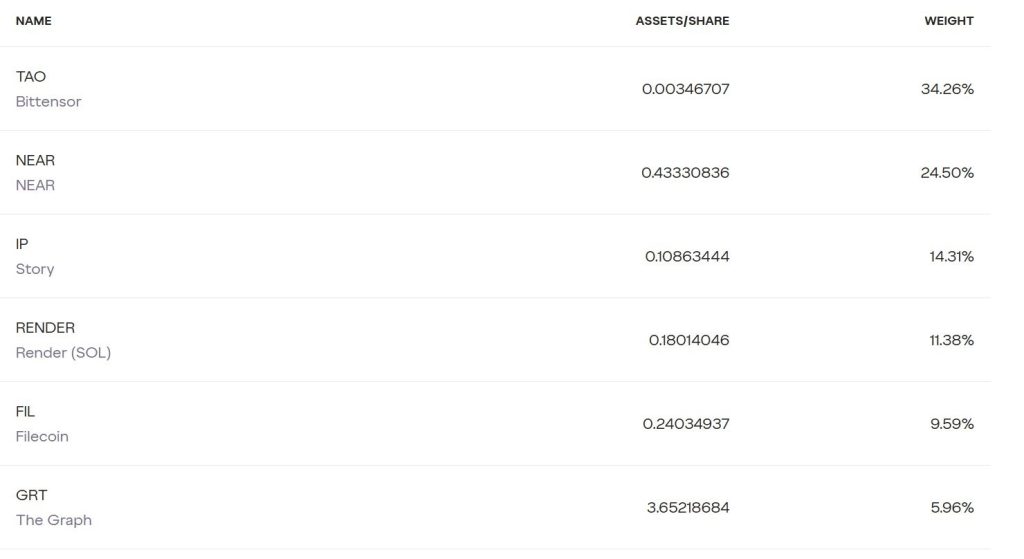This screenshot has width=1024, height=559.
Task: Click the 0.00346707 assets per share value
Action: pyautogui.click(x=685, y=89)
